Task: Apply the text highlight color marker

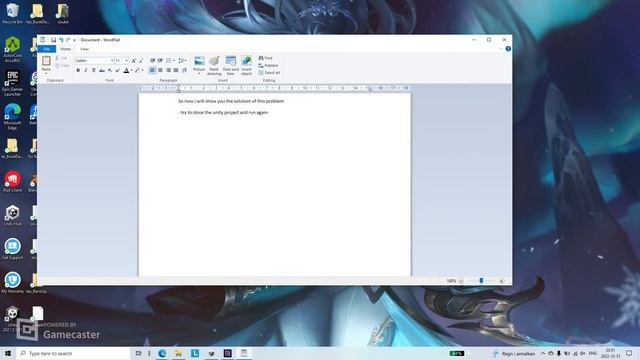Action: click(x=138, y=70)
